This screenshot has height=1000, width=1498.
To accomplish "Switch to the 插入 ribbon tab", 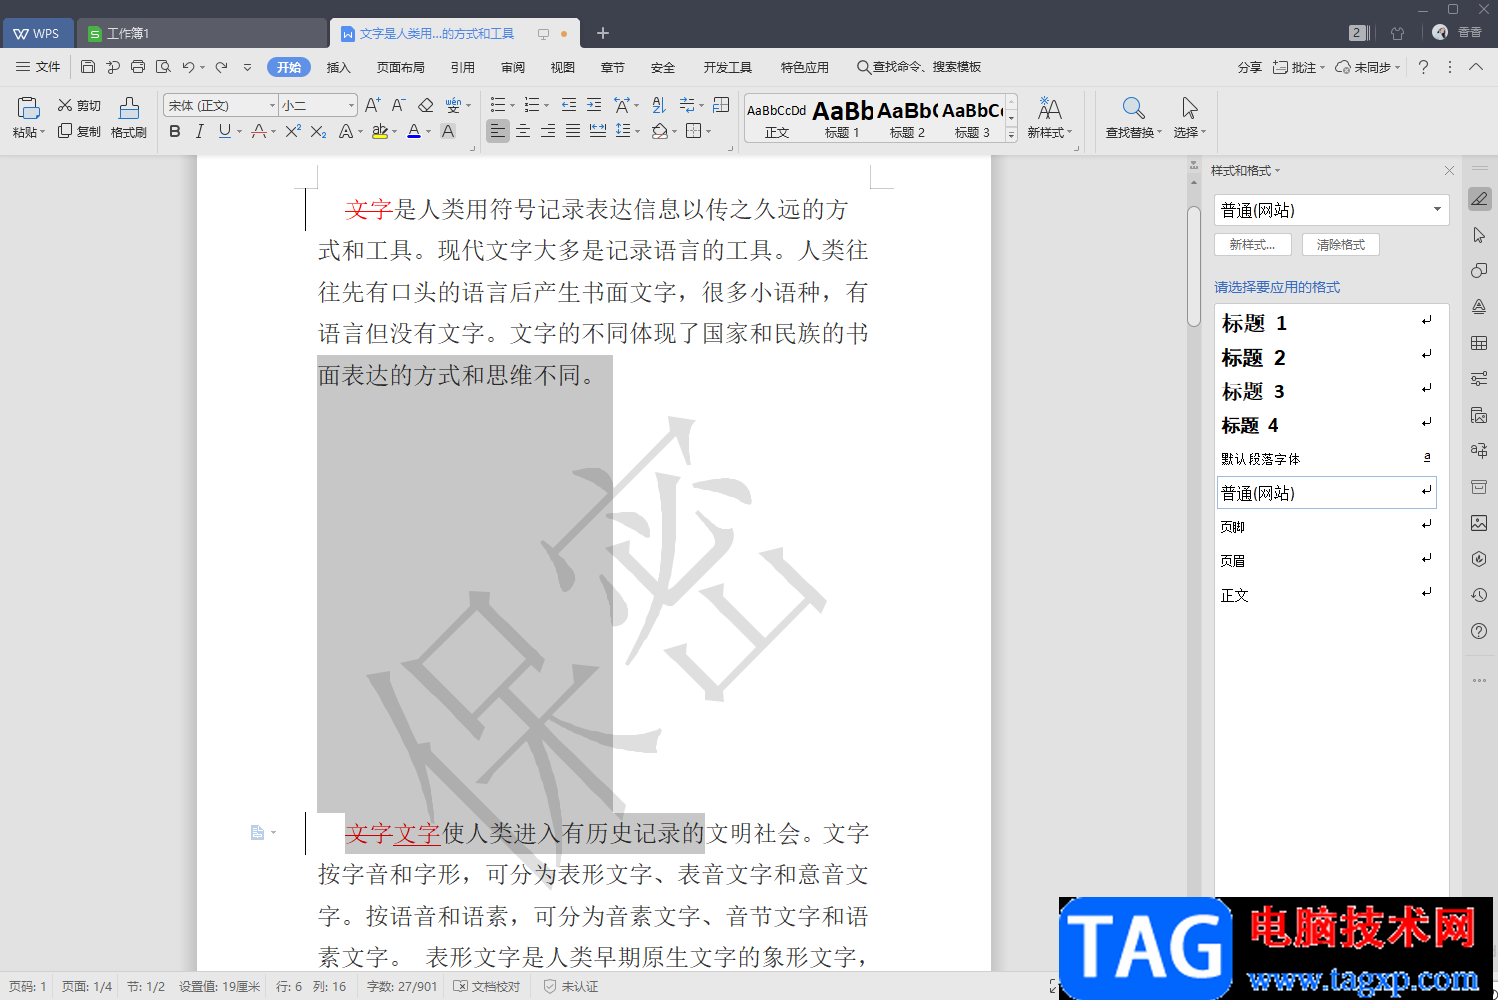I will [x=339, y=67].
